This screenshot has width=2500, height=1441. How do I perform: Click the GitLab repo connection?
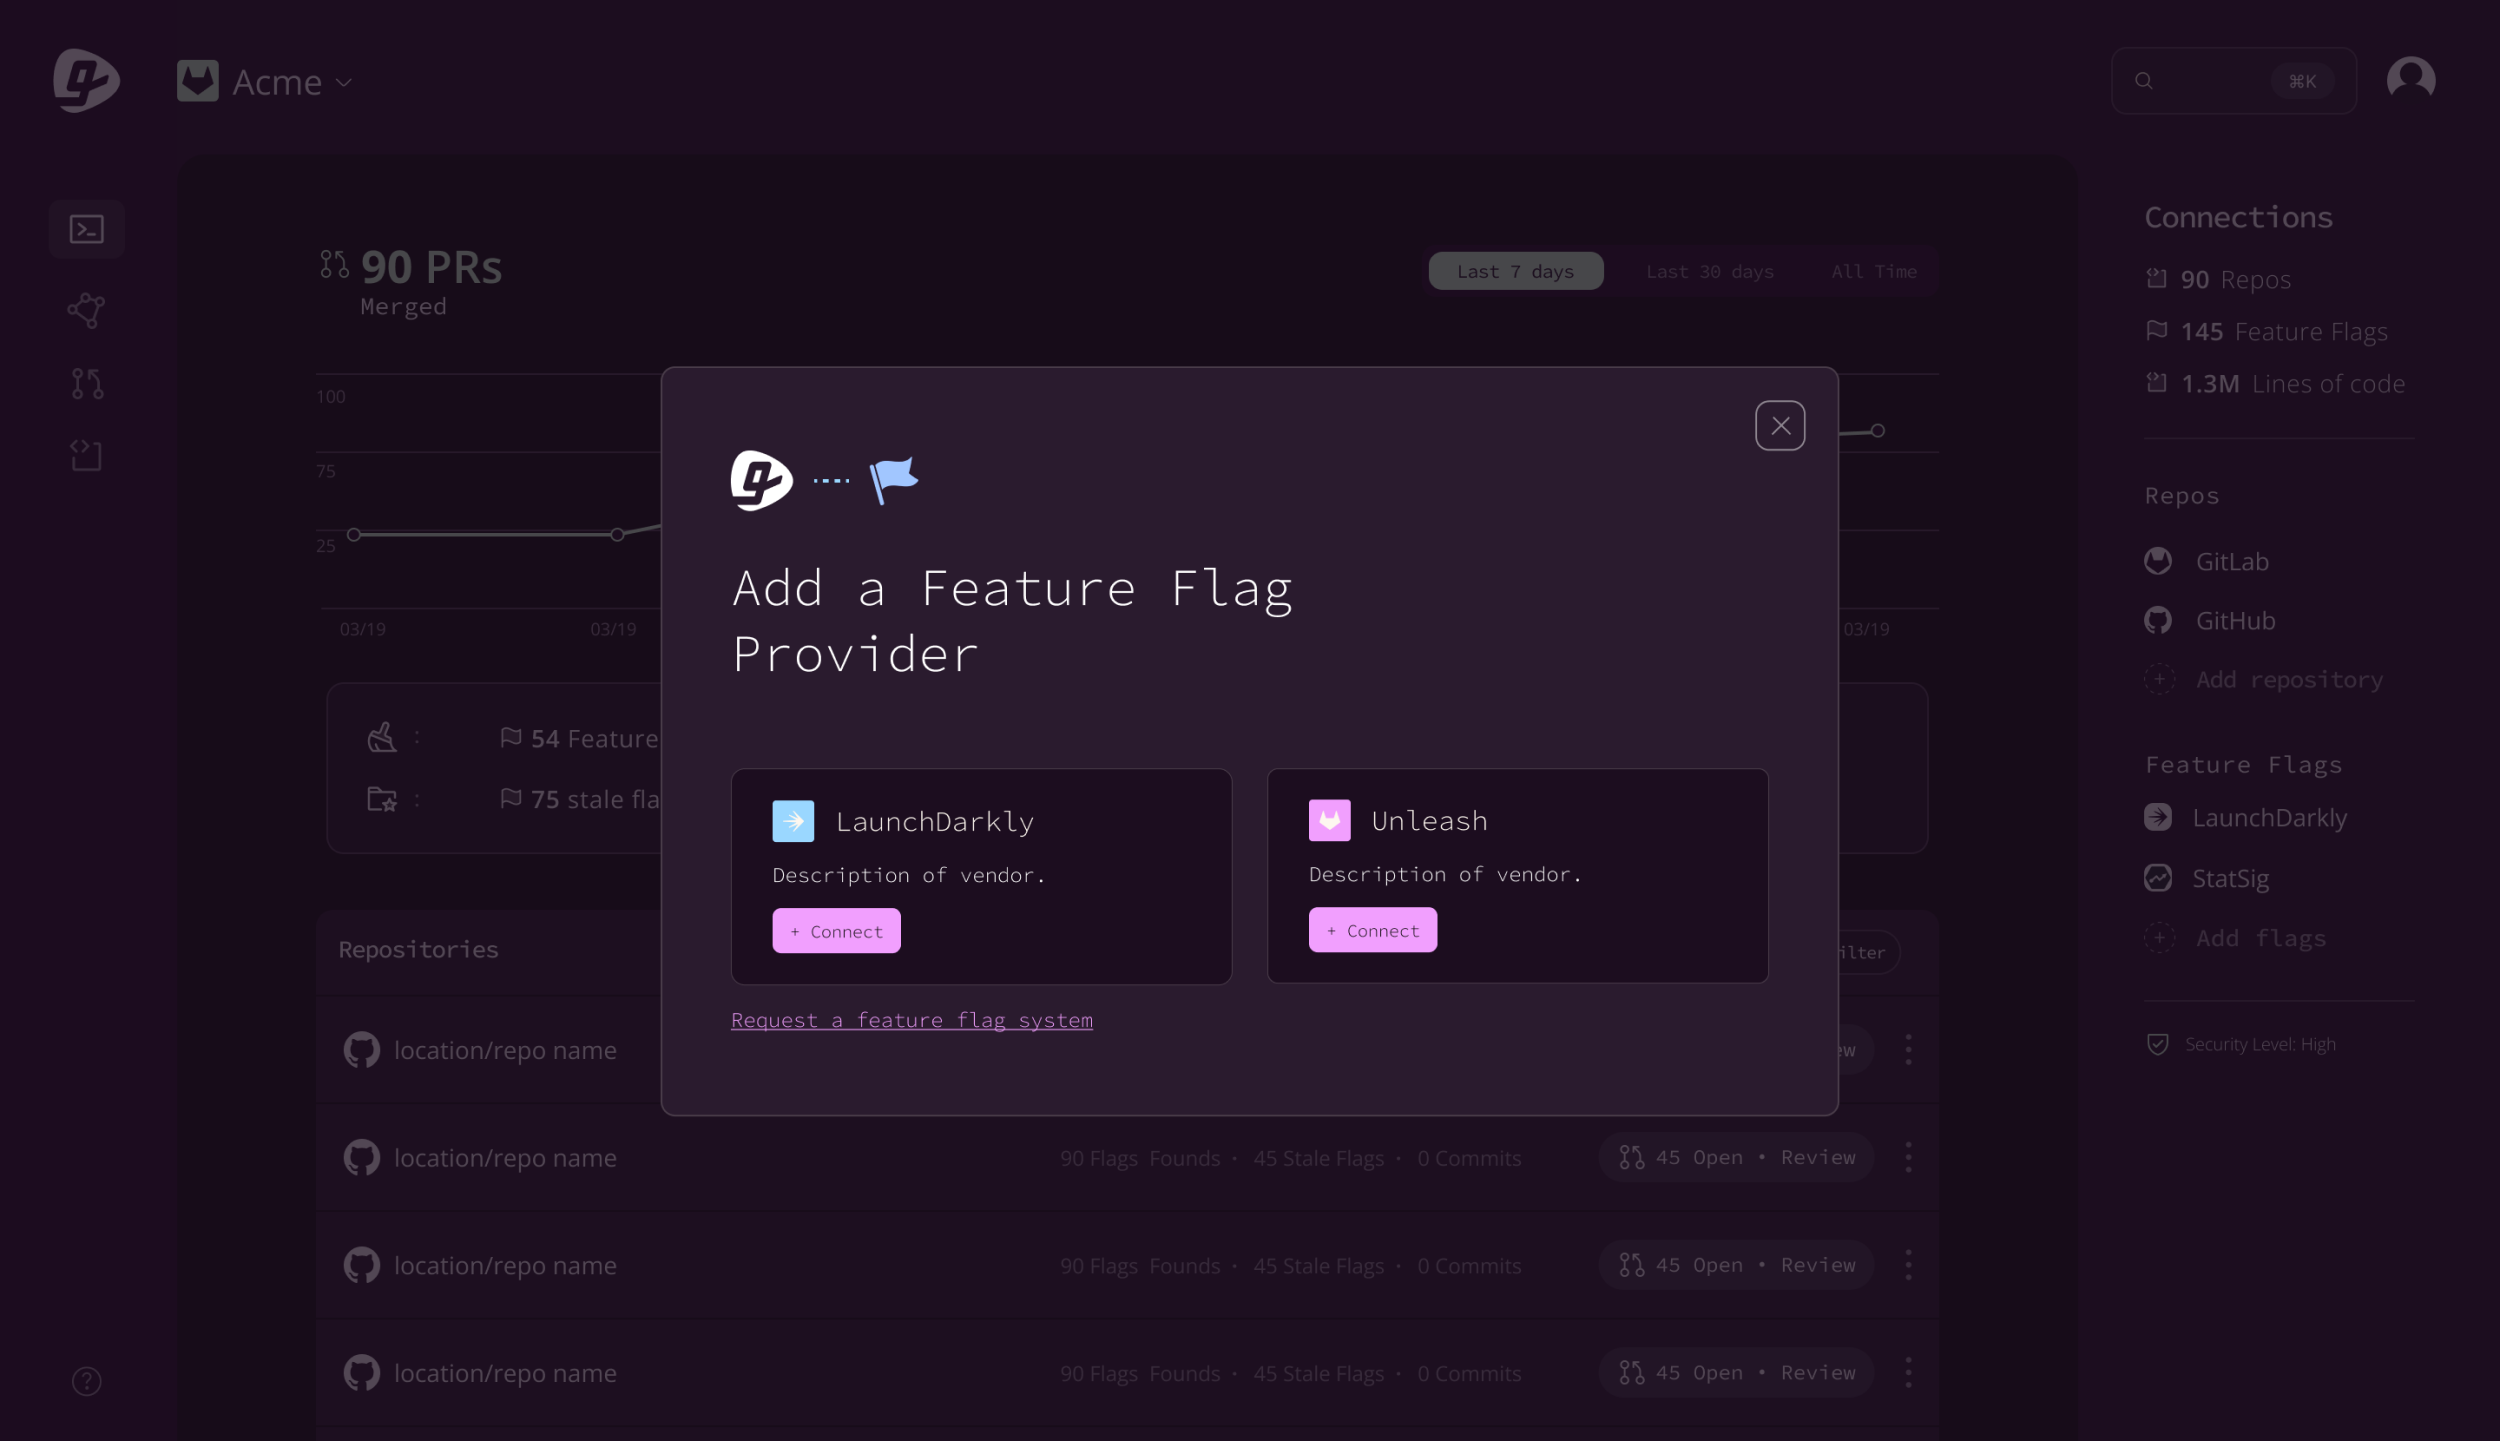pos(2206,562)
